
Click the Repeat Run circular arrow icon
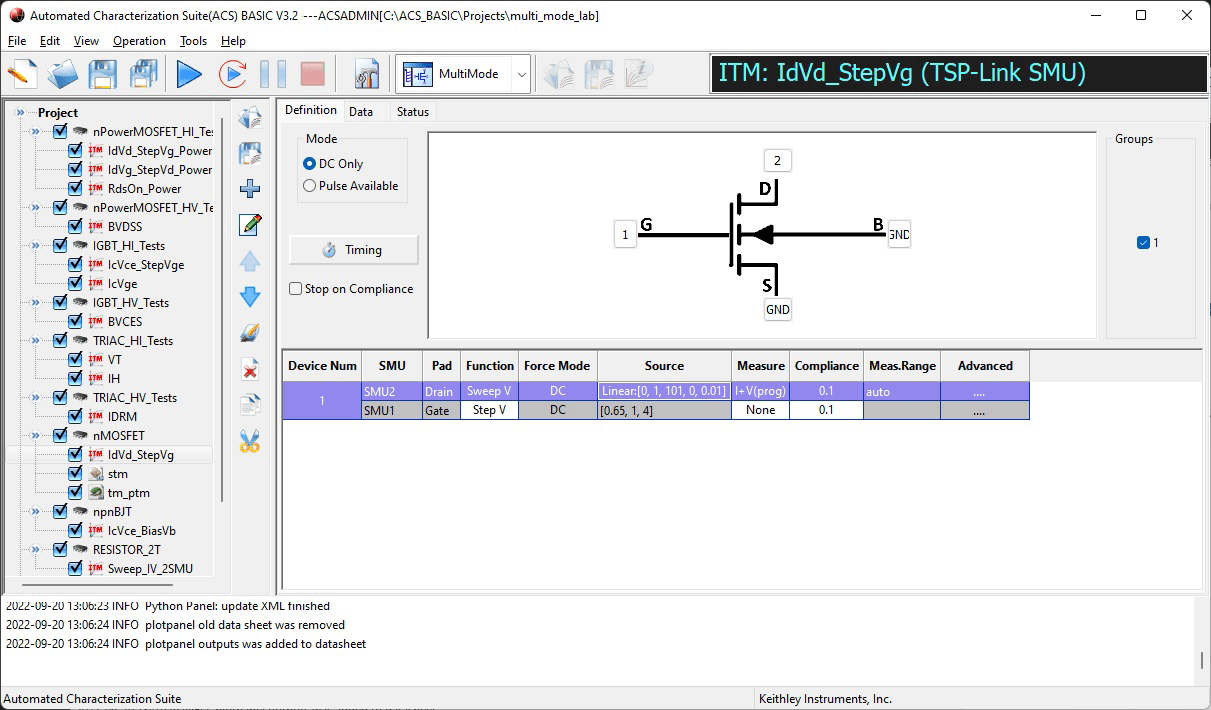232,74
